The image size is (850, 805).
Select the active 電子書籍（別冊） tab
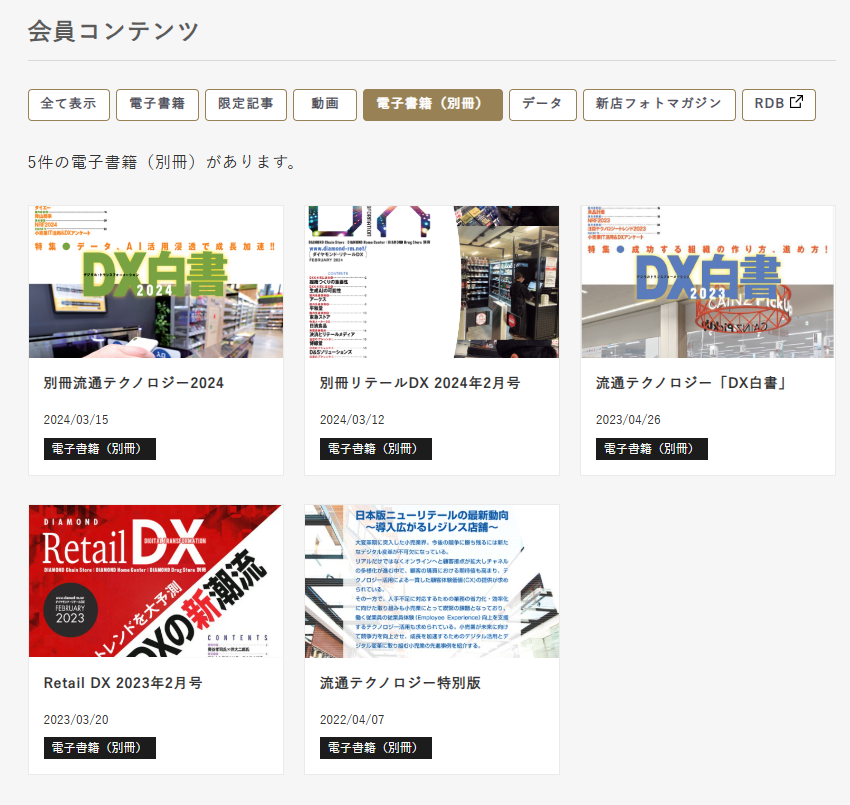pos(432,104)
